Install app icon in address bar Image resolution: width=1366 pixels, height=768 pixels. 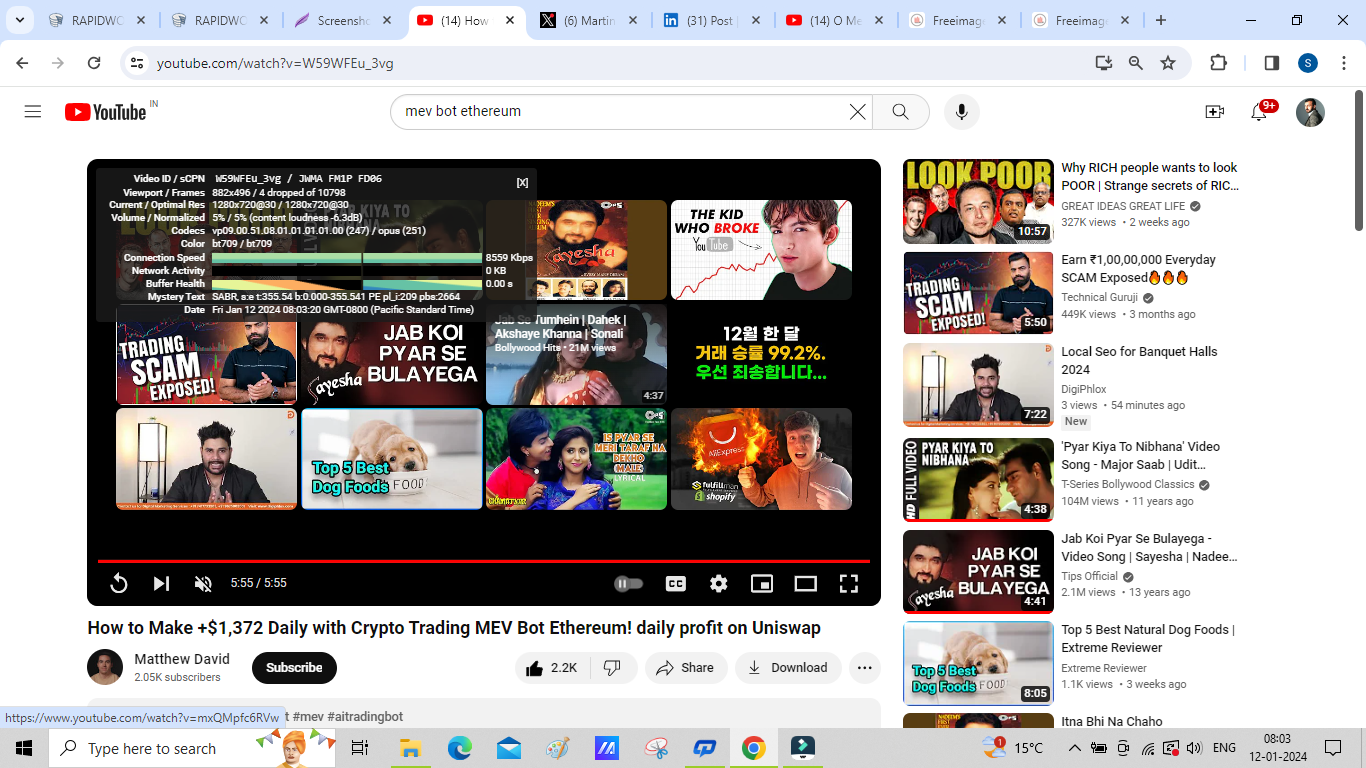(x=1104, y=63)
